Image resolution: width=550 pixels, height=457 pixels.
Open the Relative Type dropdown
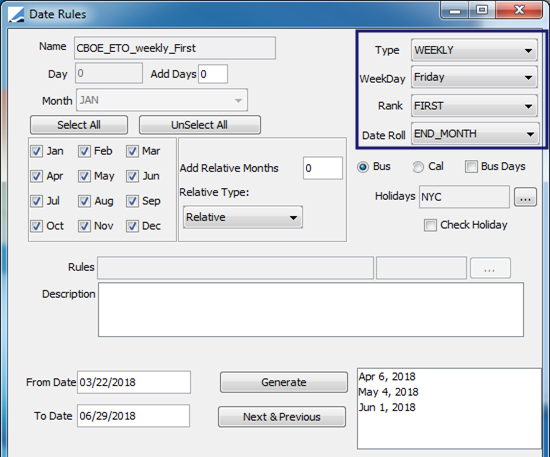(x=243, y=217)
